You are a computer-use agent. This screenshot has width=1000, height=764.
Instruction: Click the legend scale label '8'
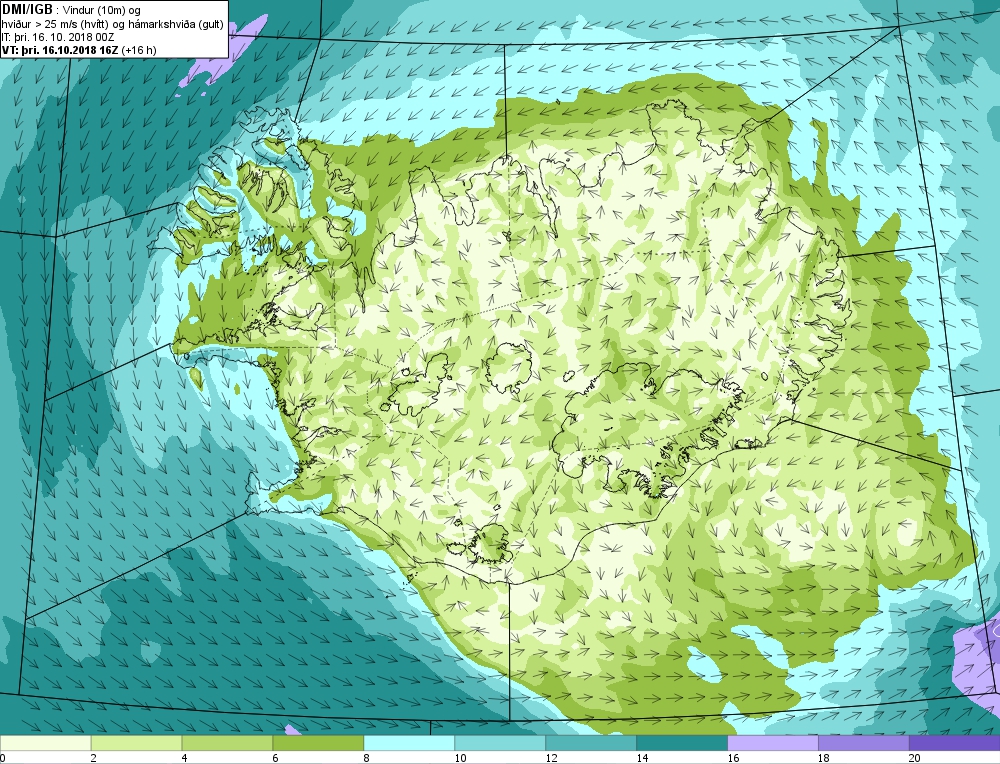(366, 758)
